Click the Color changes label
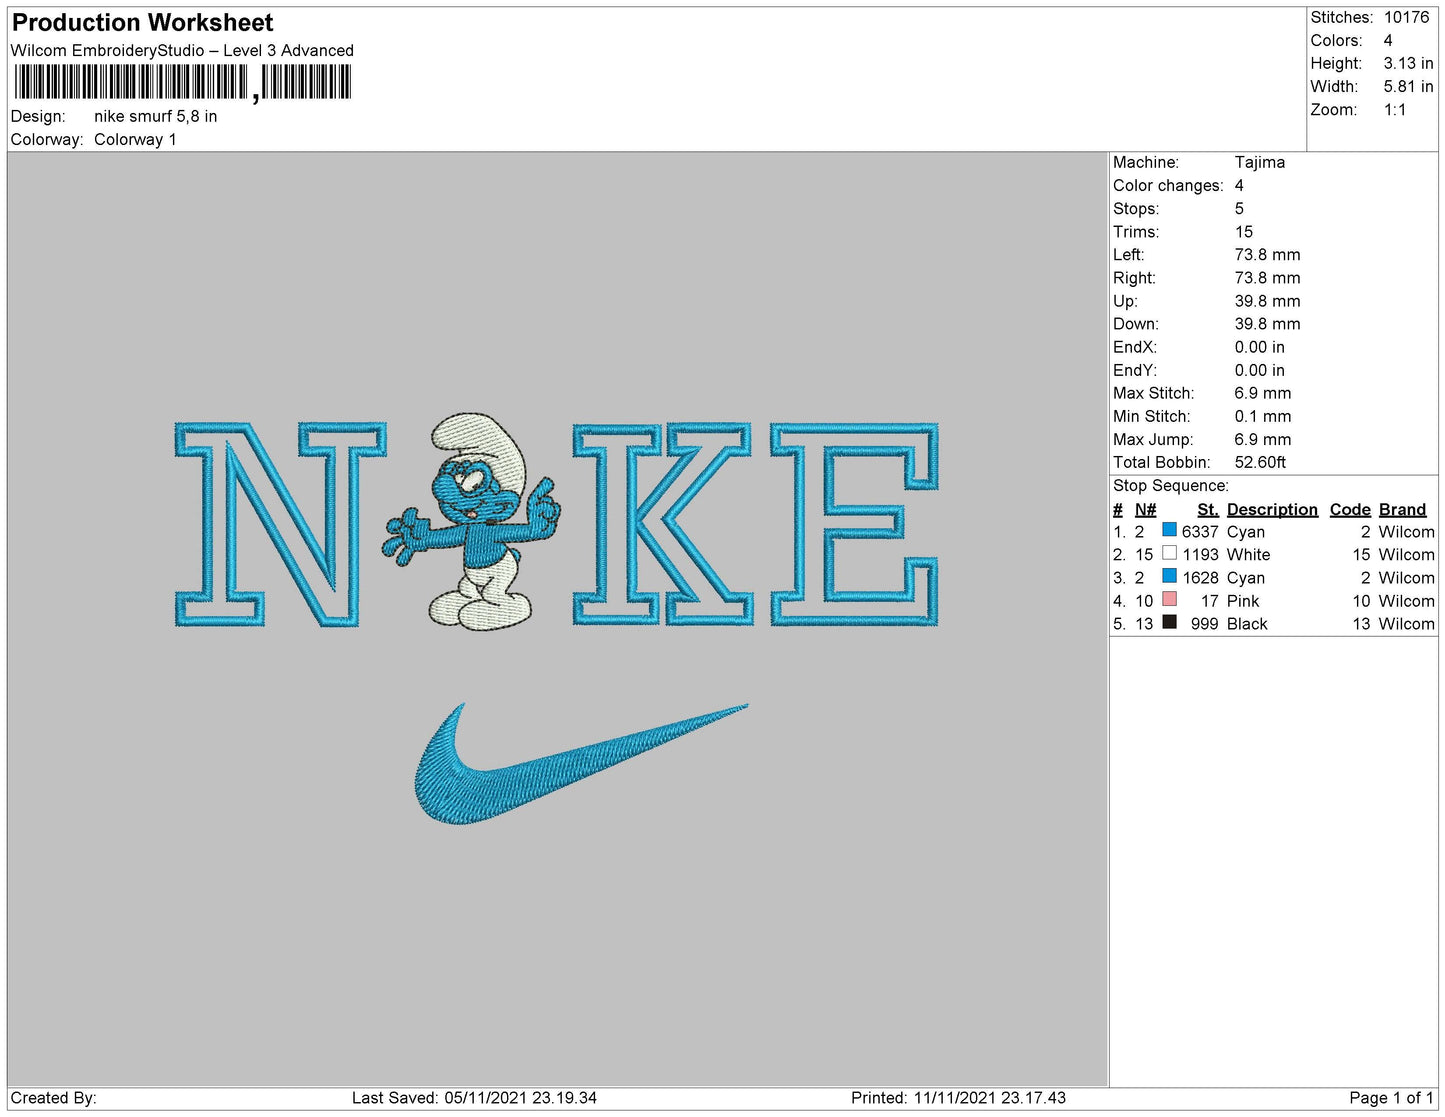 [x=1167, y=185]
